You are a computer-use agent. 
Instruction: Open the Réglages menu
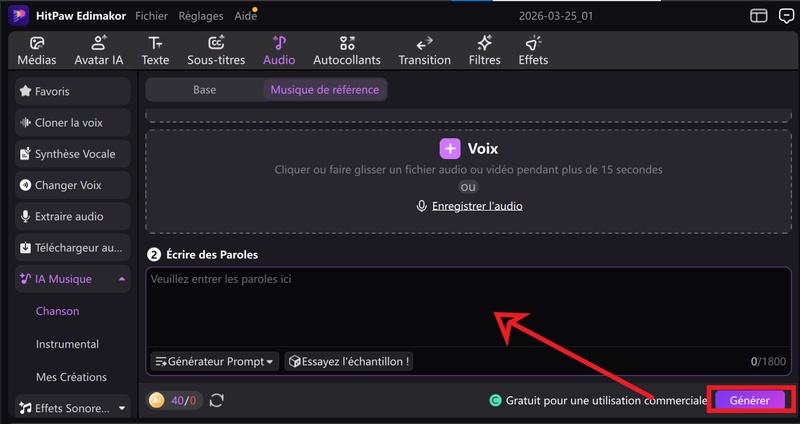pyautogui.click(x=201, y=16)
